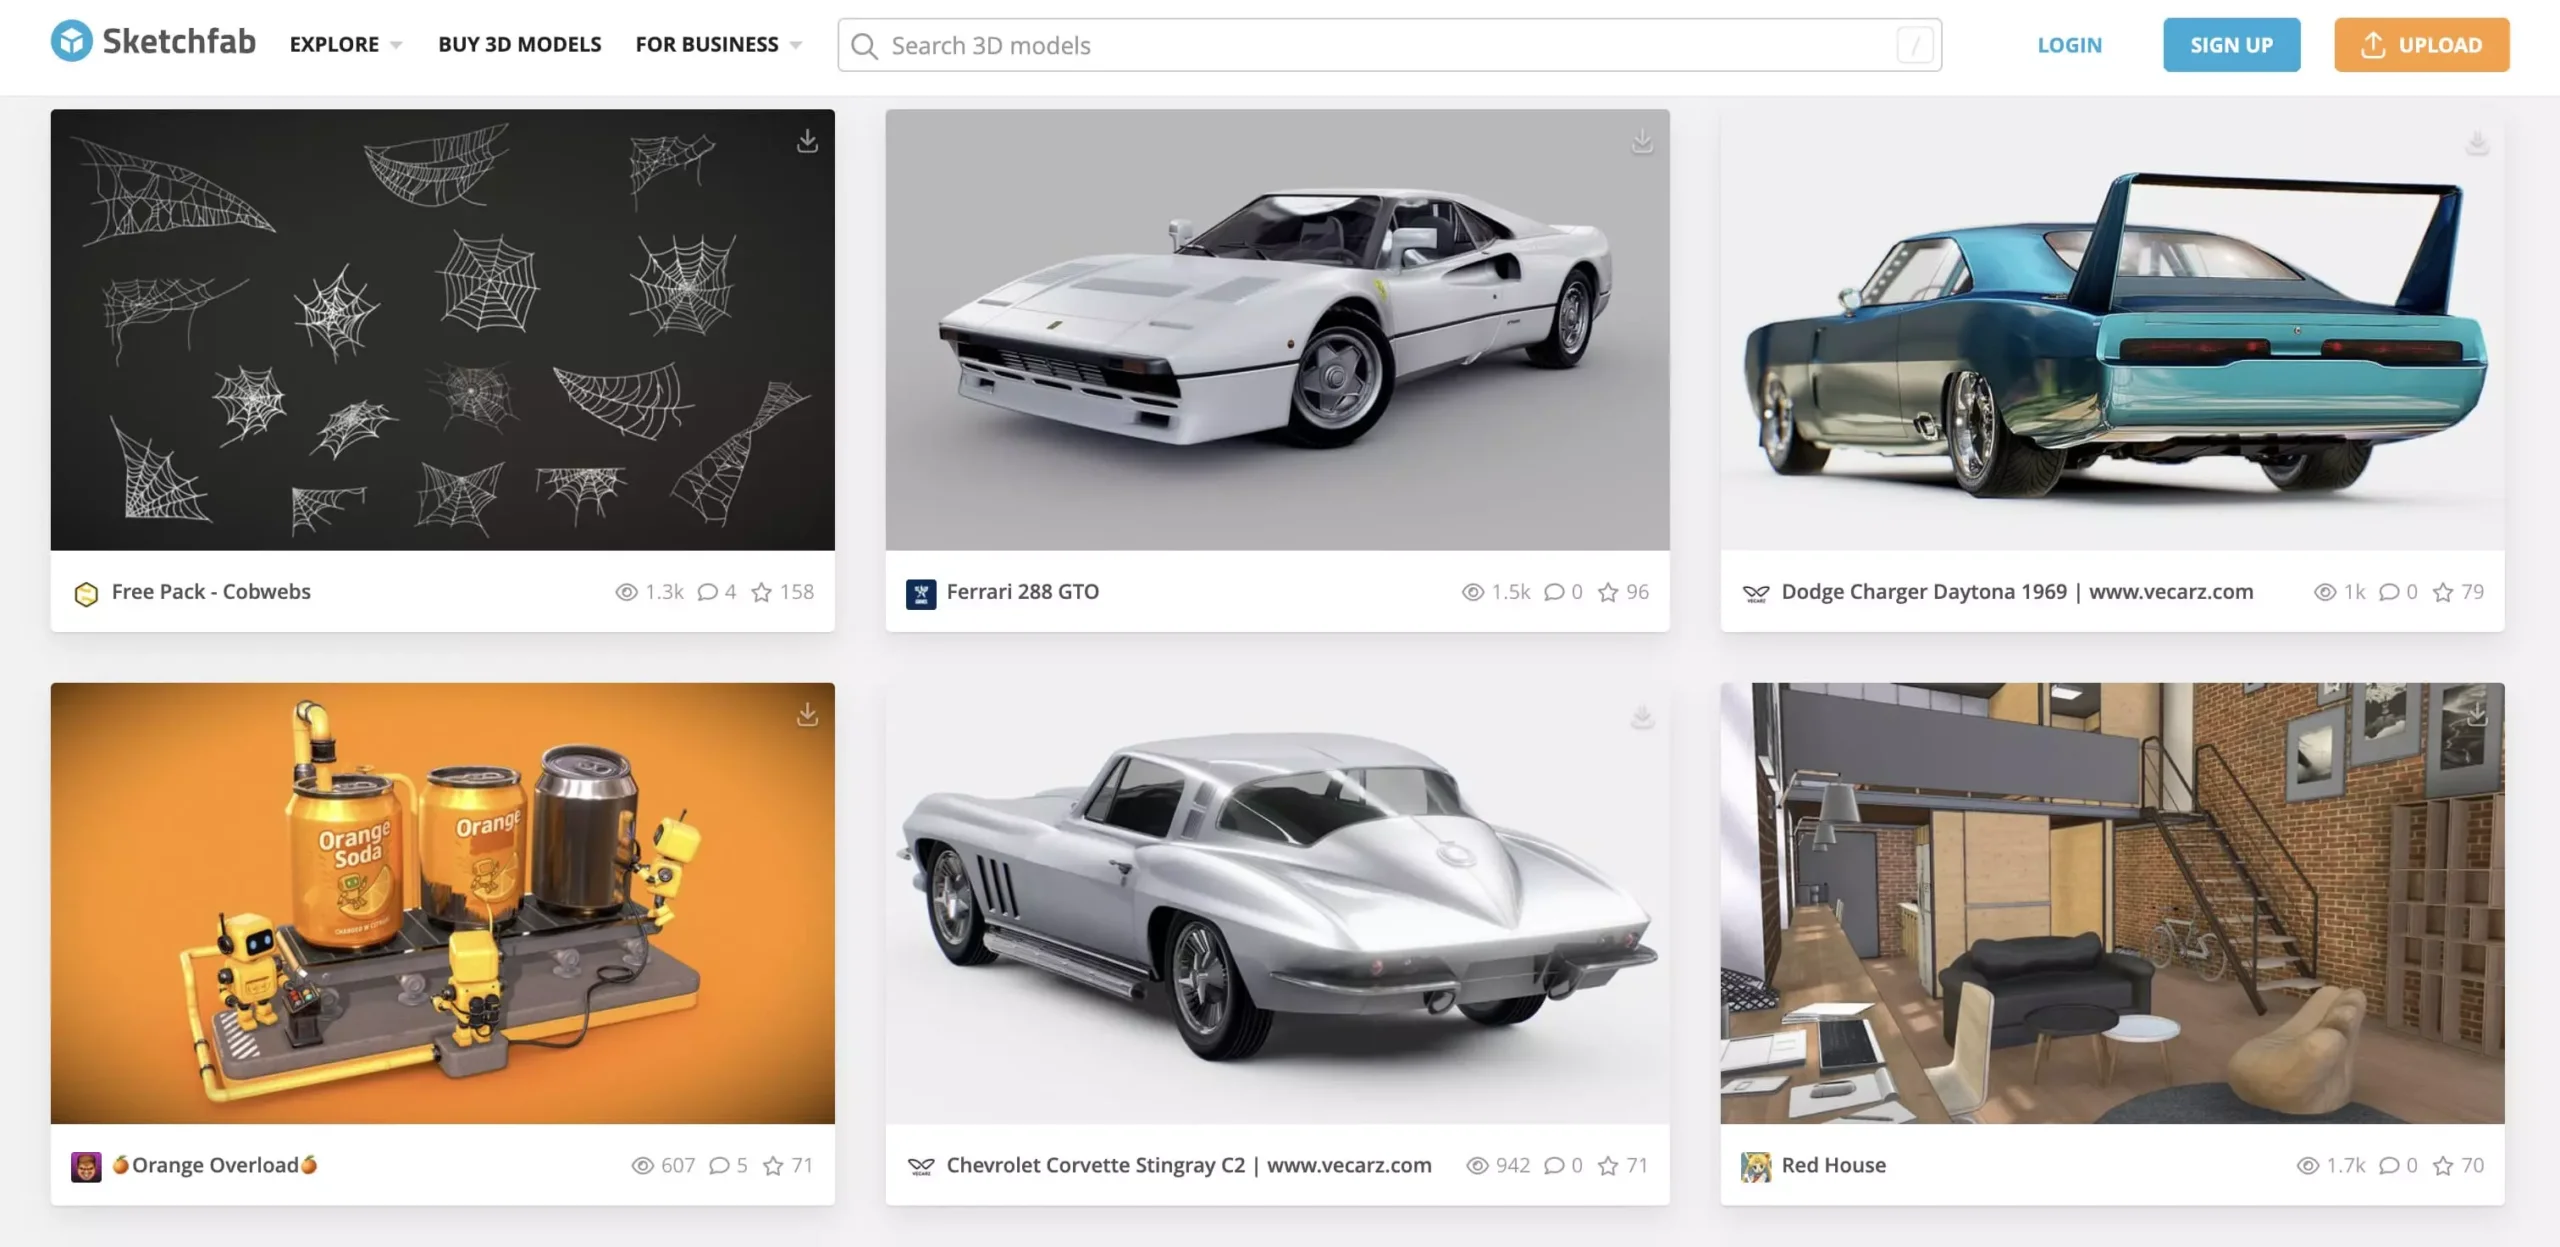The width and height of the screenshot is (2560, 1247).
Task: Like Red House via star icon
Action: (x=2443, y=1166)
